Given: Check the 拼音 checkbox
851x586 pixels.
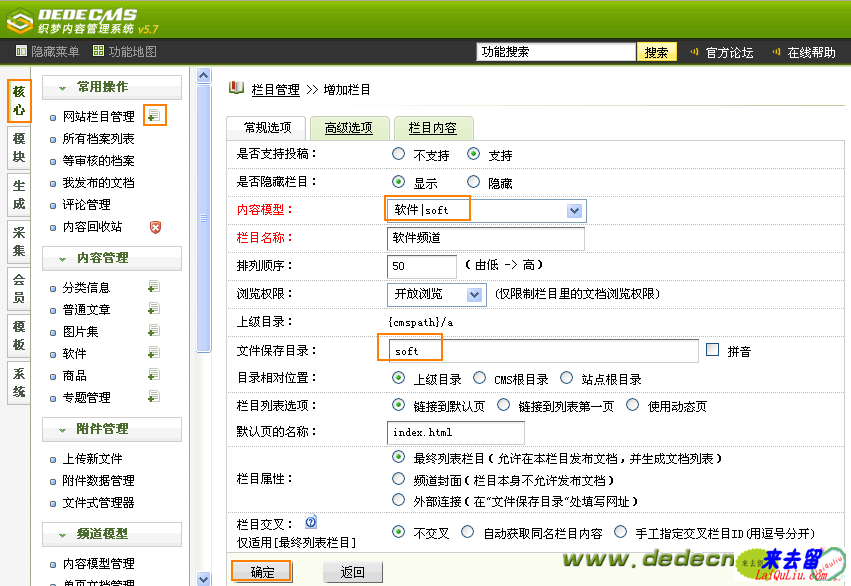Looking at the screenshot, I should (712, 351).
